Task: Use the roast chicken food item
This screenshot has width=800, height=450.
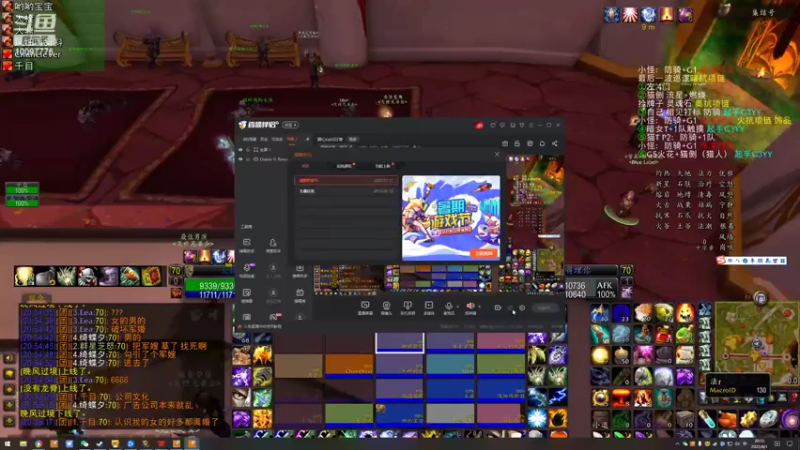Action: (727, 419)
